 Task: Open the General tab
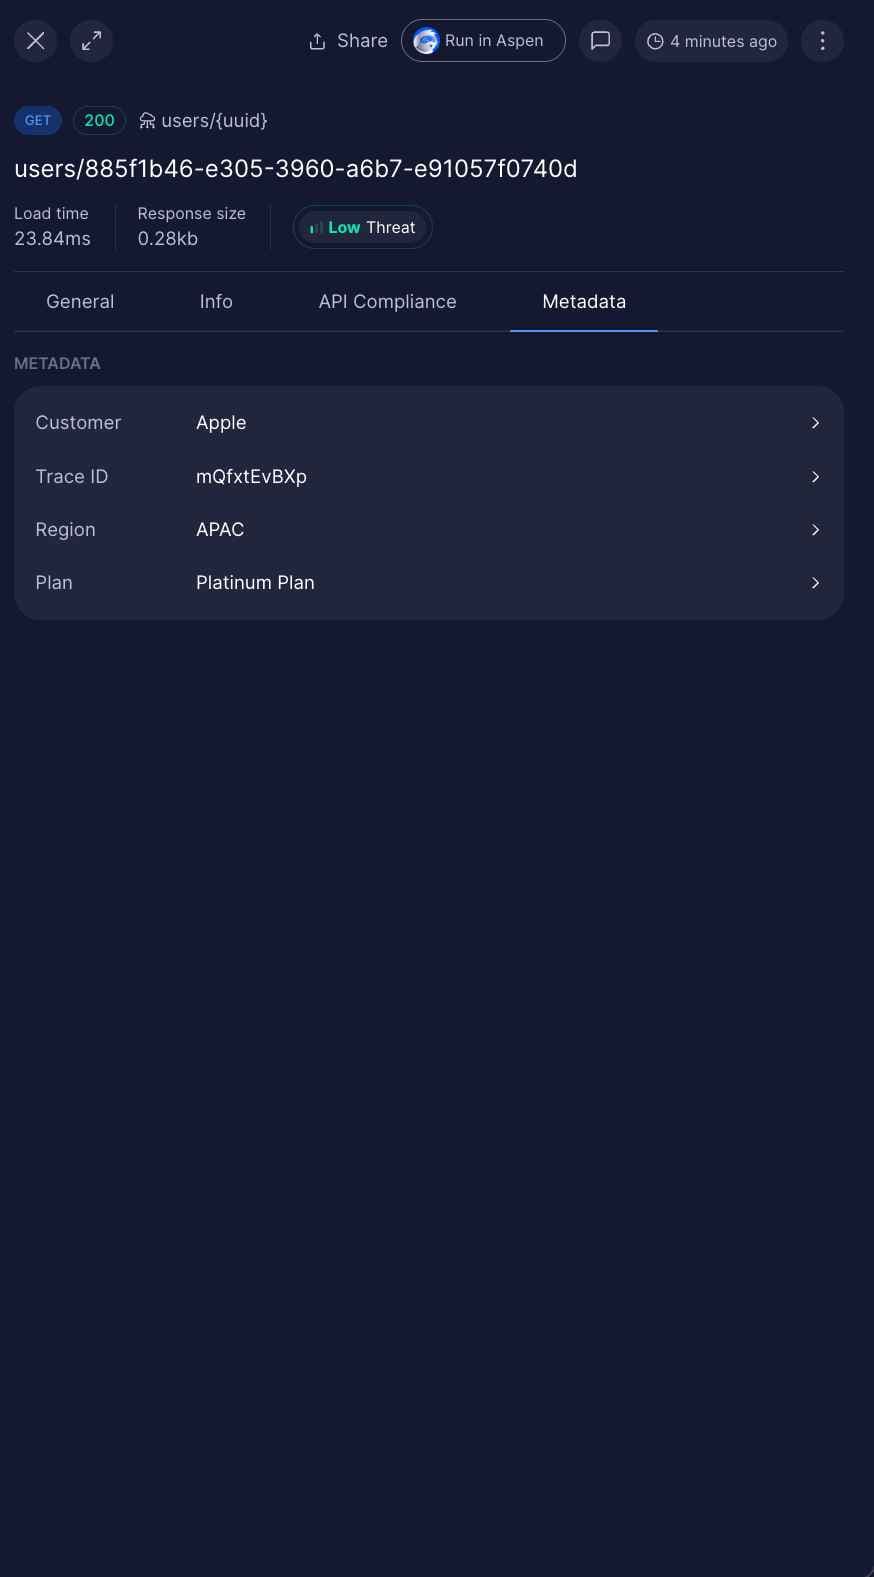tap(80, 301)
